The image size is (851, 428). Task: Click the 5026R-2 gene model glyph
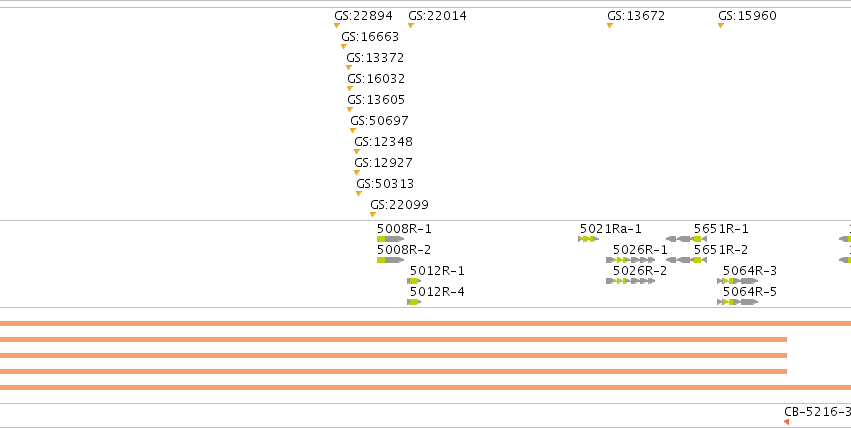pos(631,281)
